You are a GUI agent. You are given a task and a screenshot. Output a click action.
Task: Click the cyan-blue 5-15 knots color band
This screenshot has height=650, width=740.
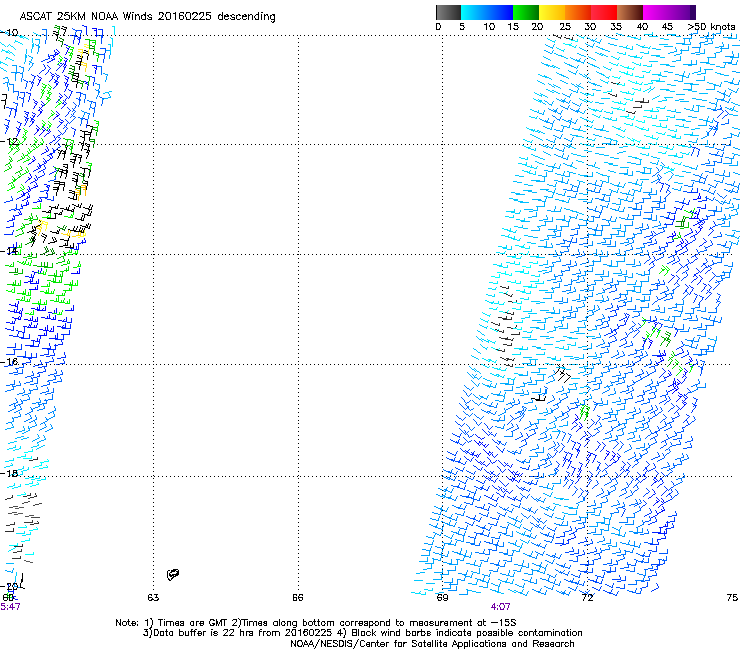[487, 12]
